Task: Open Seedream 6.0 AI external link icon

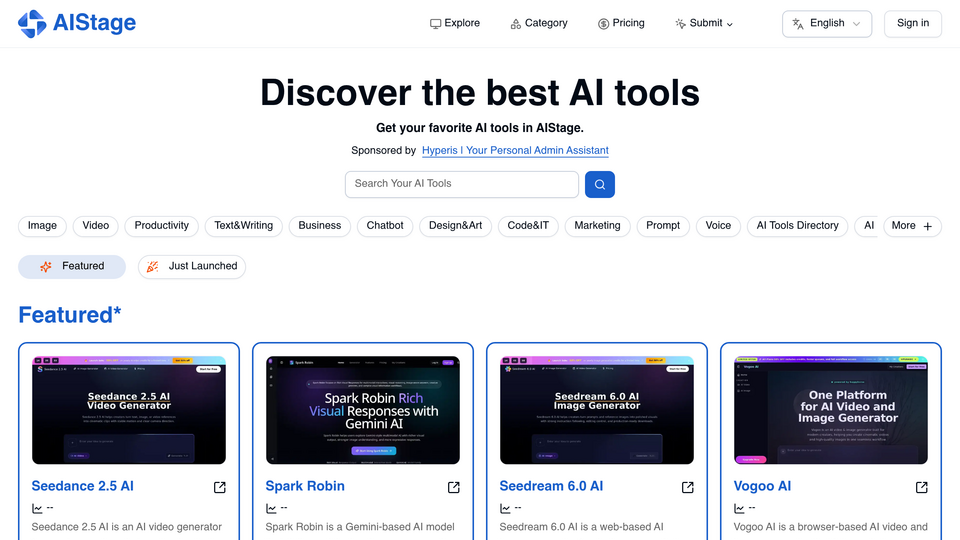Action: (x=688, y=487)
